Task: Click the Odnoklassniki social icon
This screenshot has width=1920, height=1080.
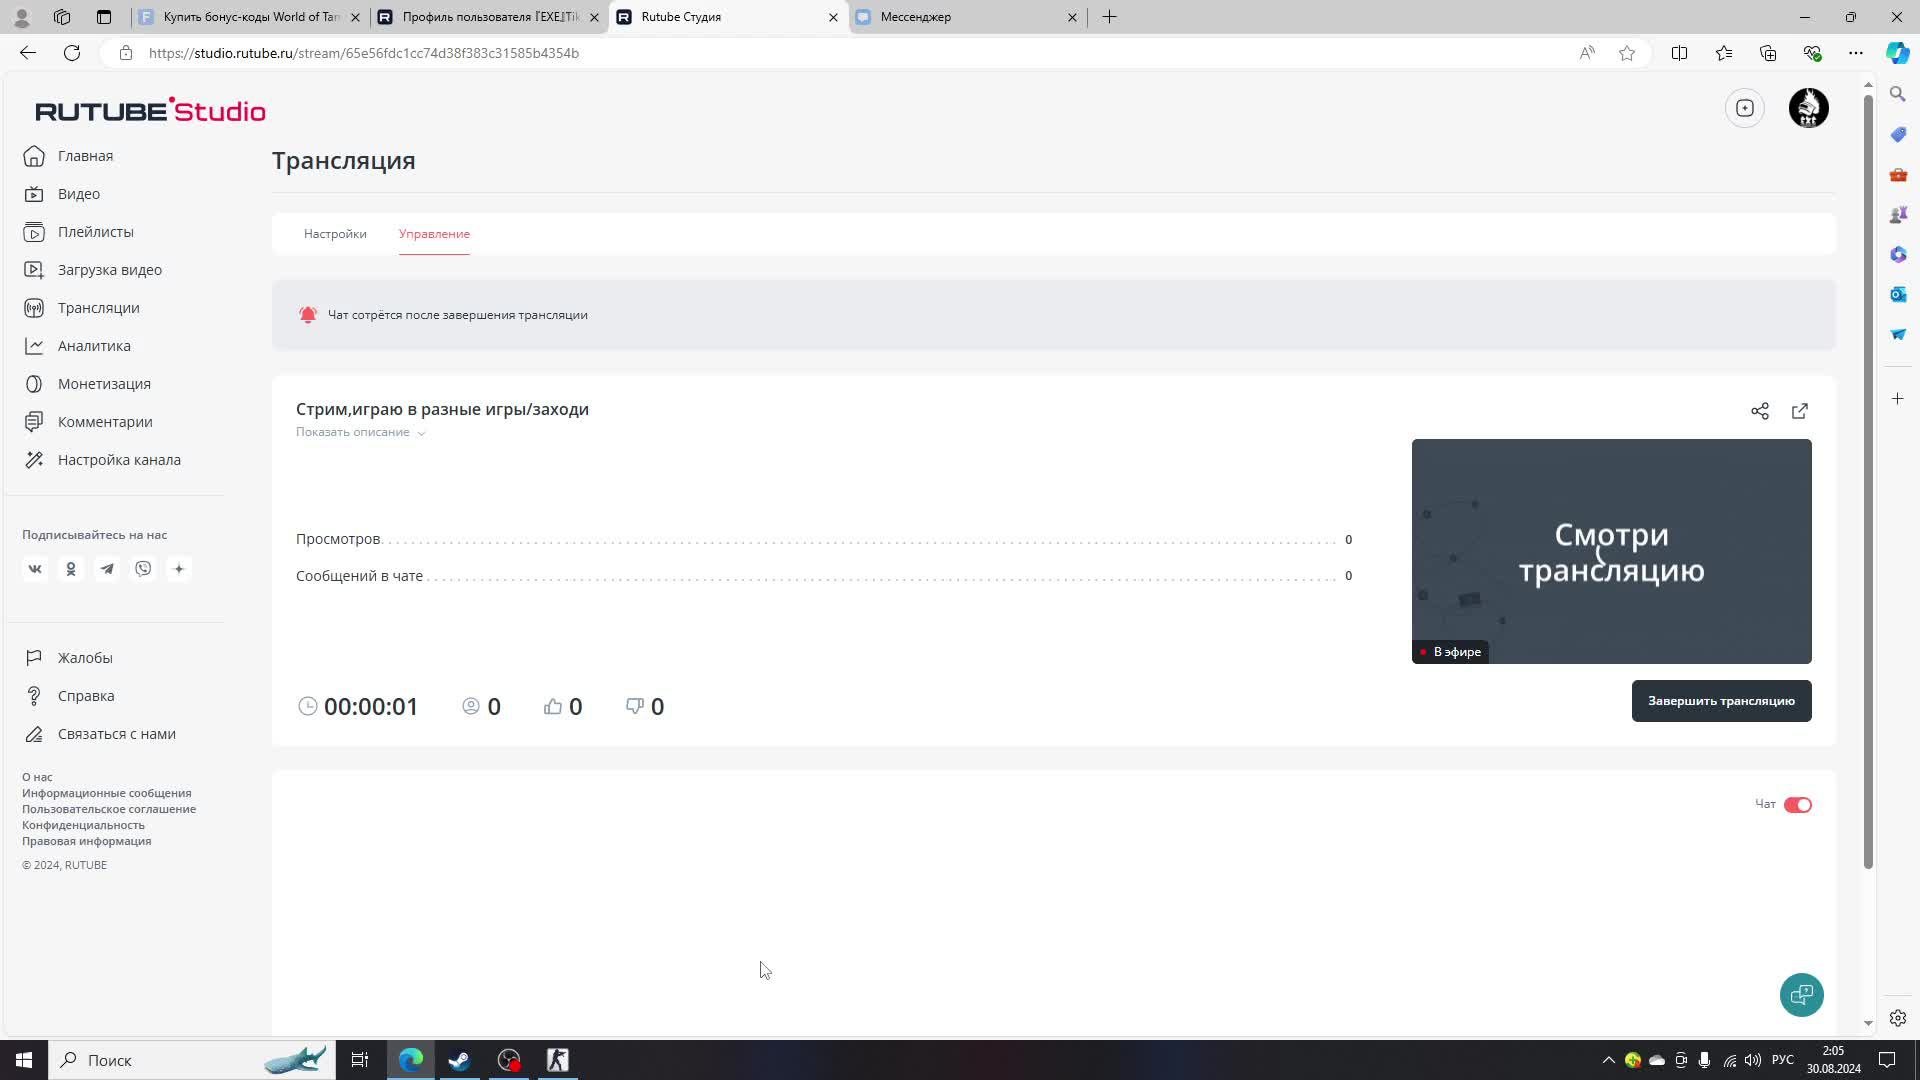Action: pos(71,569)
